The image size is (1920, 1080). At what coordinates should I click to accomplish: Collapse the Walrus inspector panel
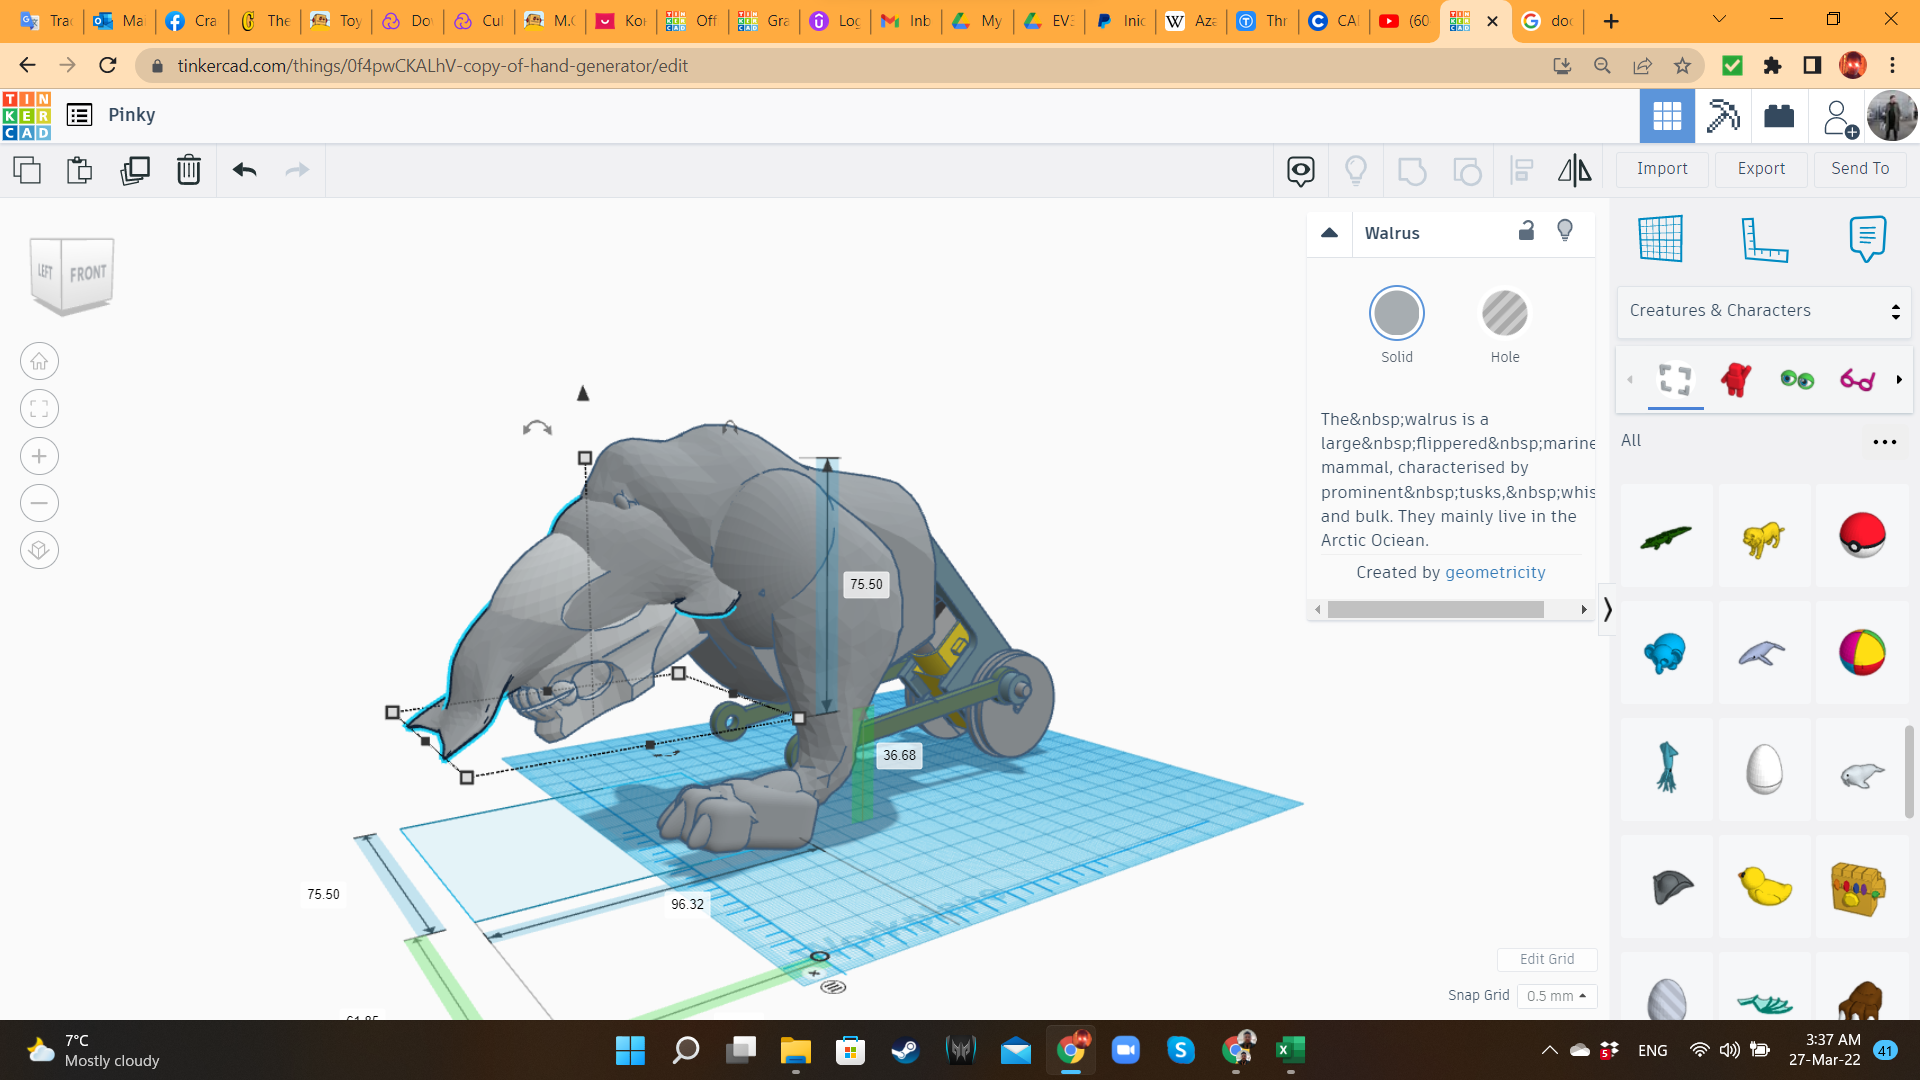(1329, 233)
